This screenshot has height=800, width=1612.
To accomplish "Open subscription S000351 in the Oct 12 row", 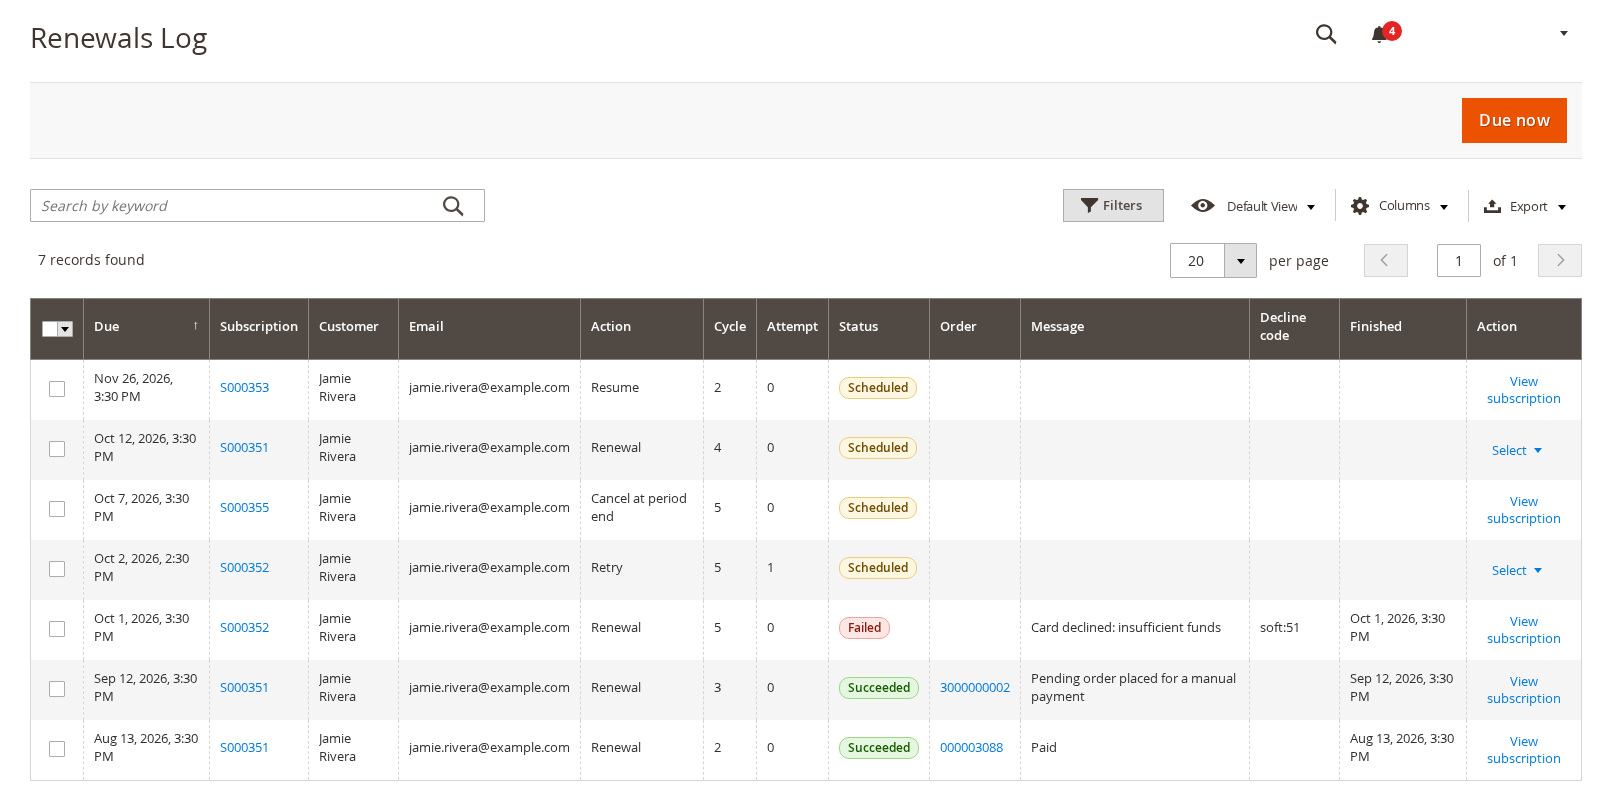I will pyautogui.click(x=244, y=448).
